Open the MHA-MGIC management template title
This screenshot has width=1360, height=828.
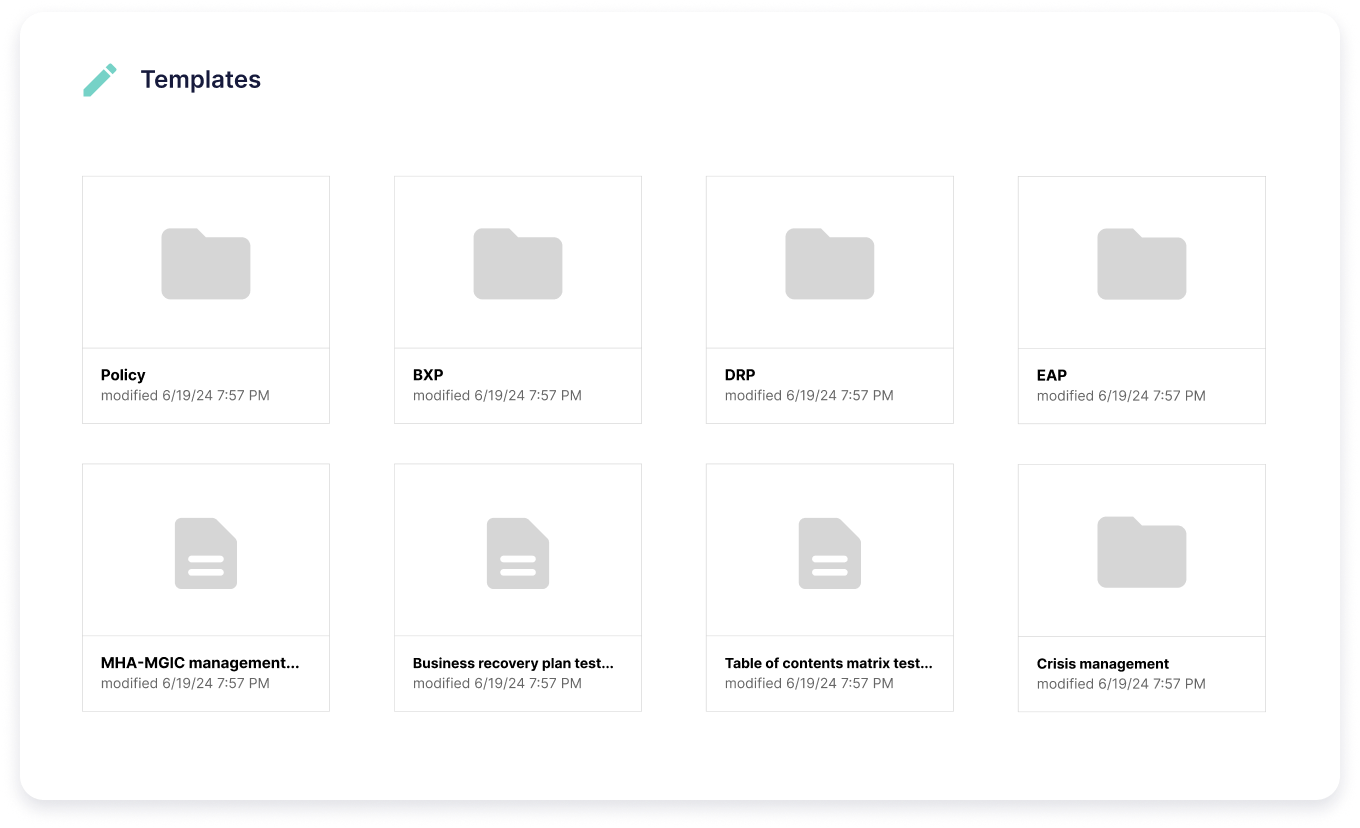(x=200, y=663)
